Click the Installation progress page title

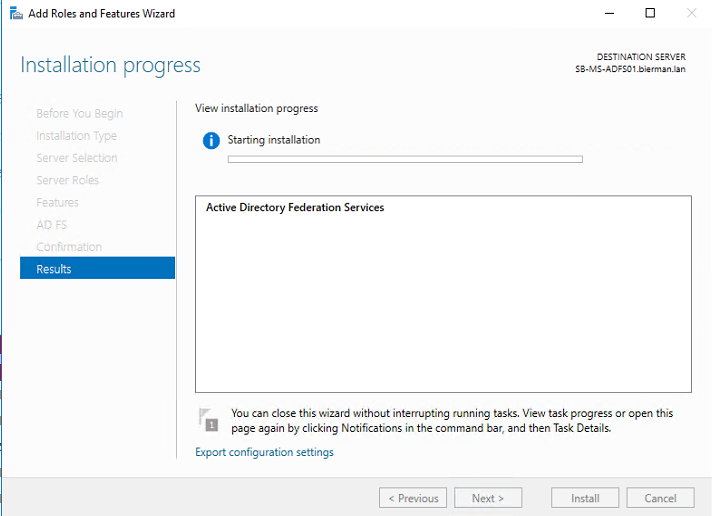[110, 65]
